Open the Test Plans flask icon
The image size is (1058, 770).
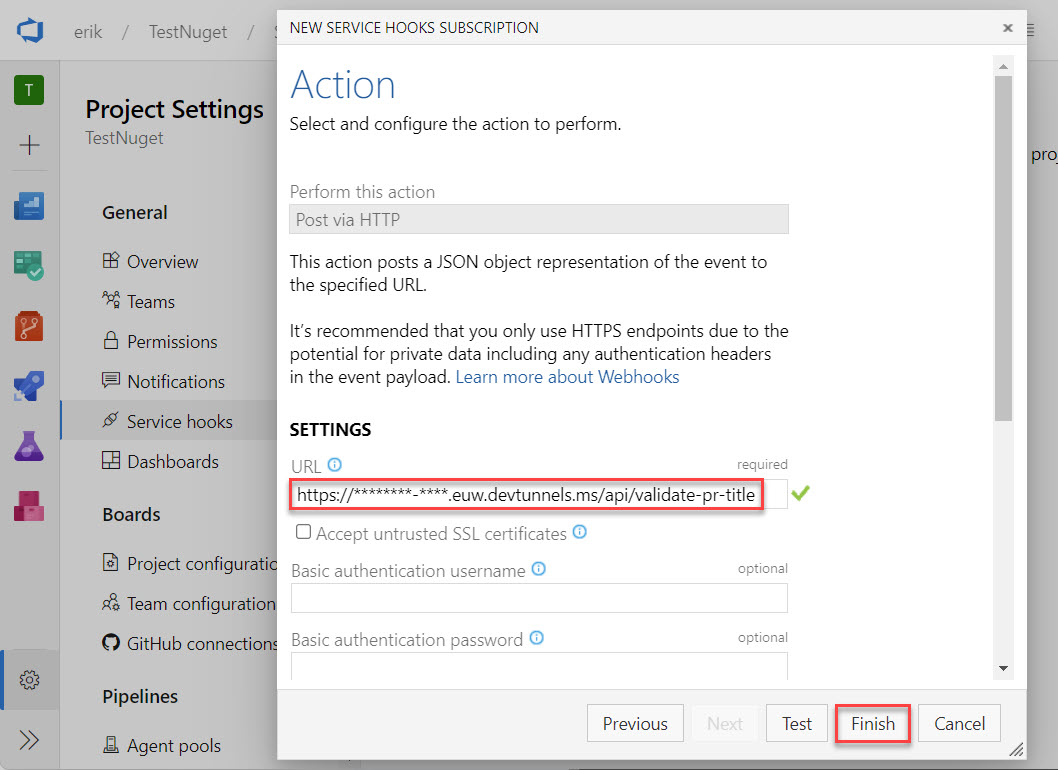click(29, 446)
